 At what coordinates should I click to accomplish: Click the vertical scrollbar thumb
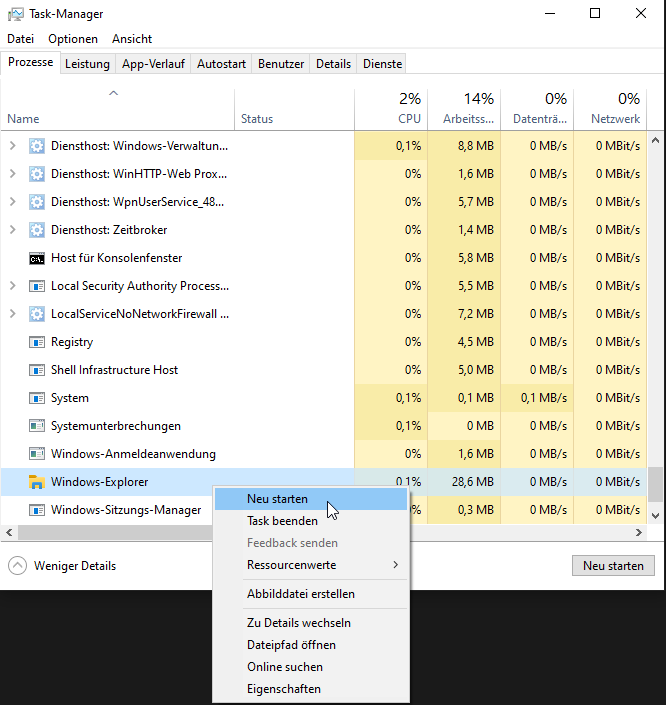coord(655,485)
